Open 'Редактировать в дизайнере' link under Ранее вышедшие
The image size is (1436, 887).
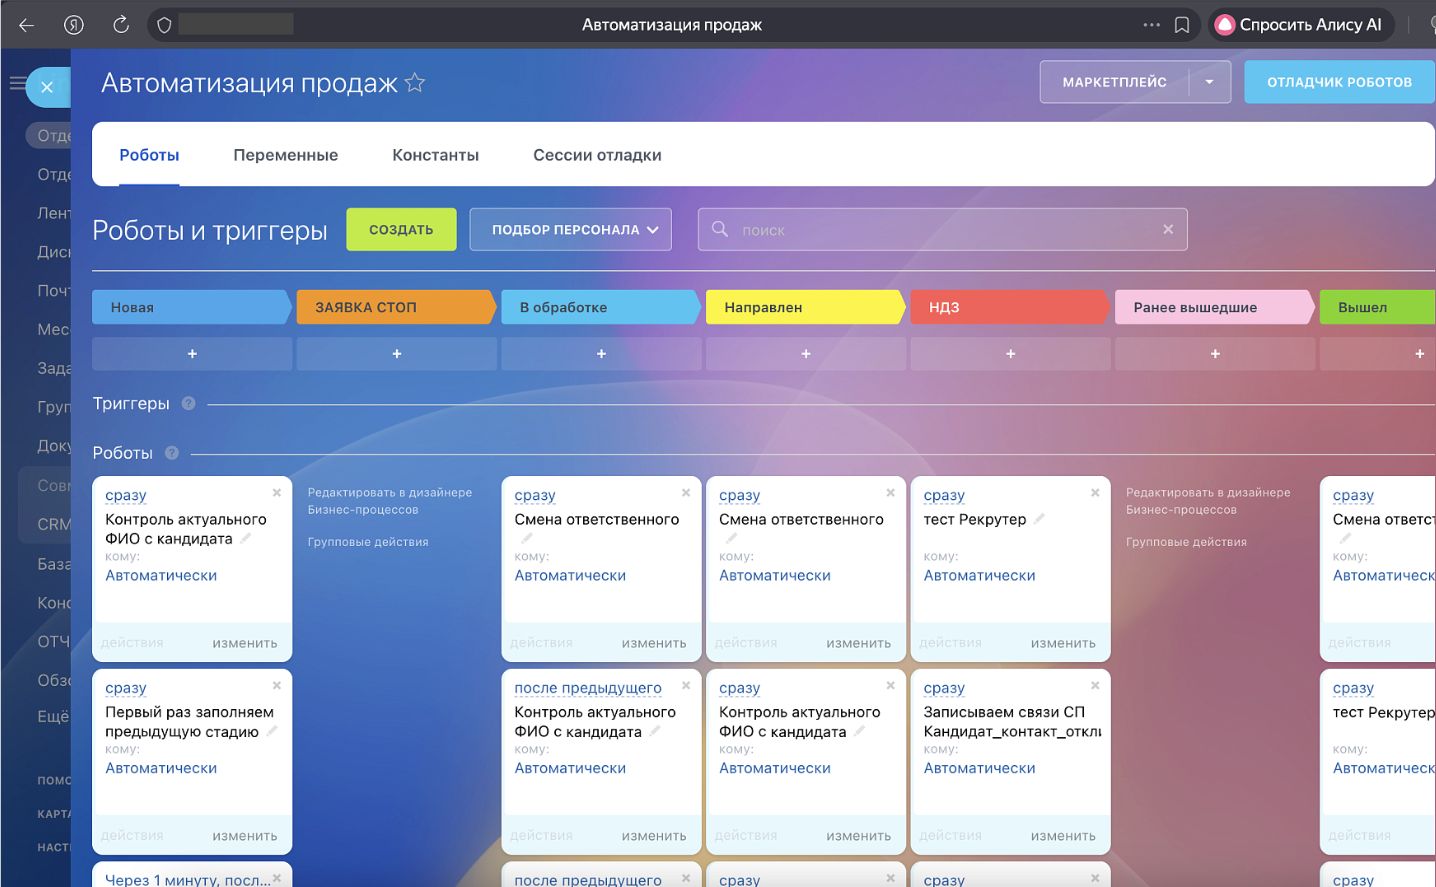pyautogui.click(x=1208, y=501)
